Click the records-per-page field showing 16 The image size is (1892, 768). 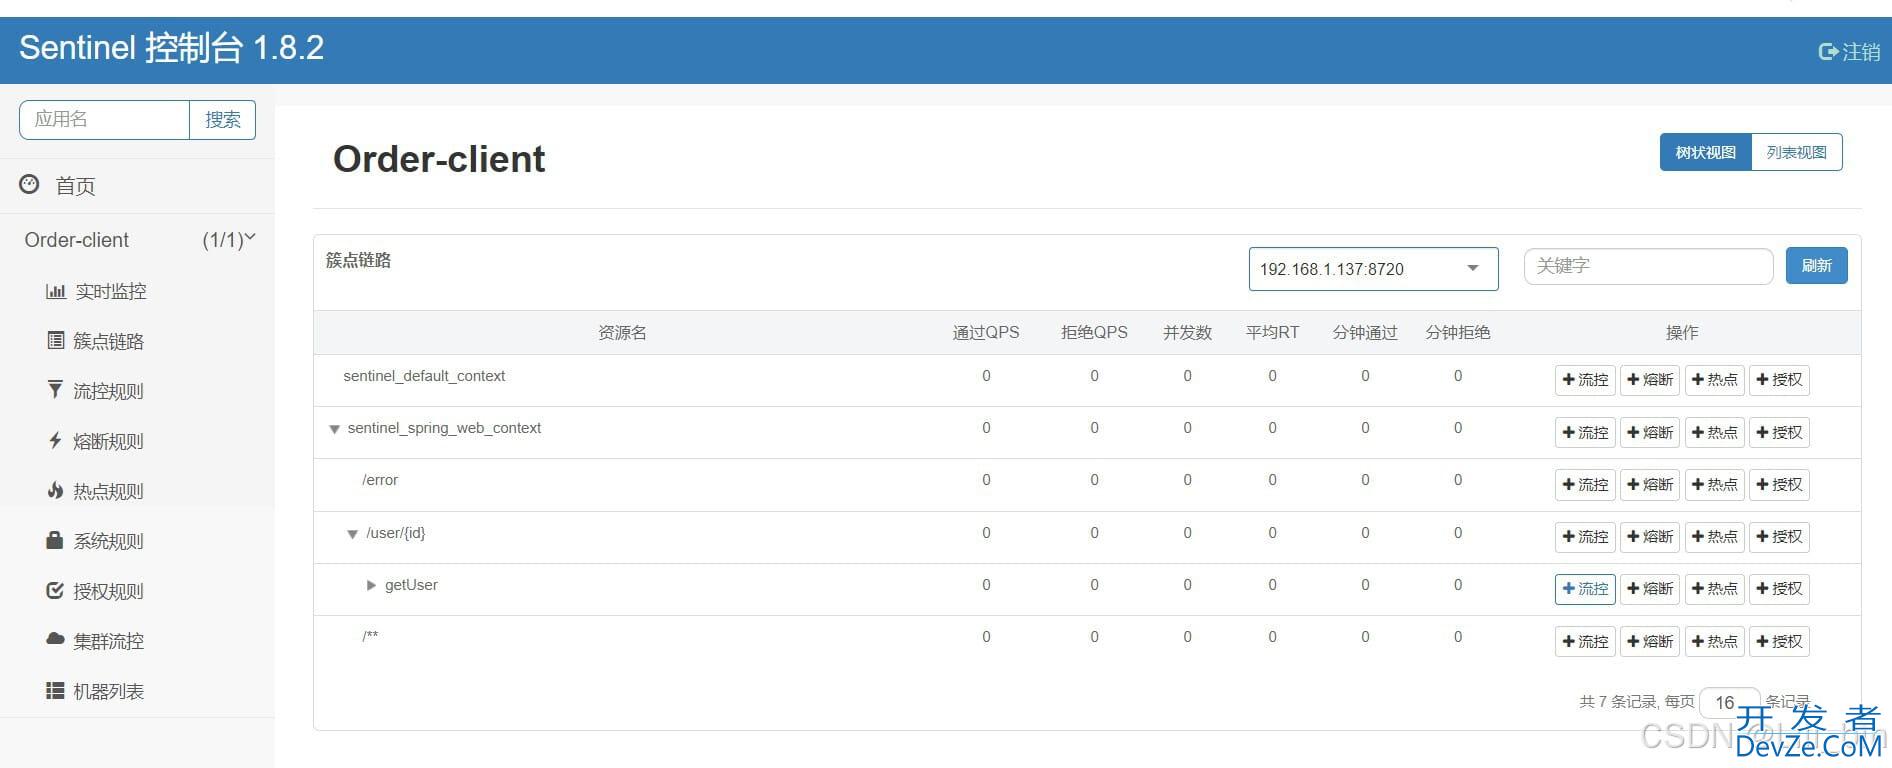[x=1729, y=702]
